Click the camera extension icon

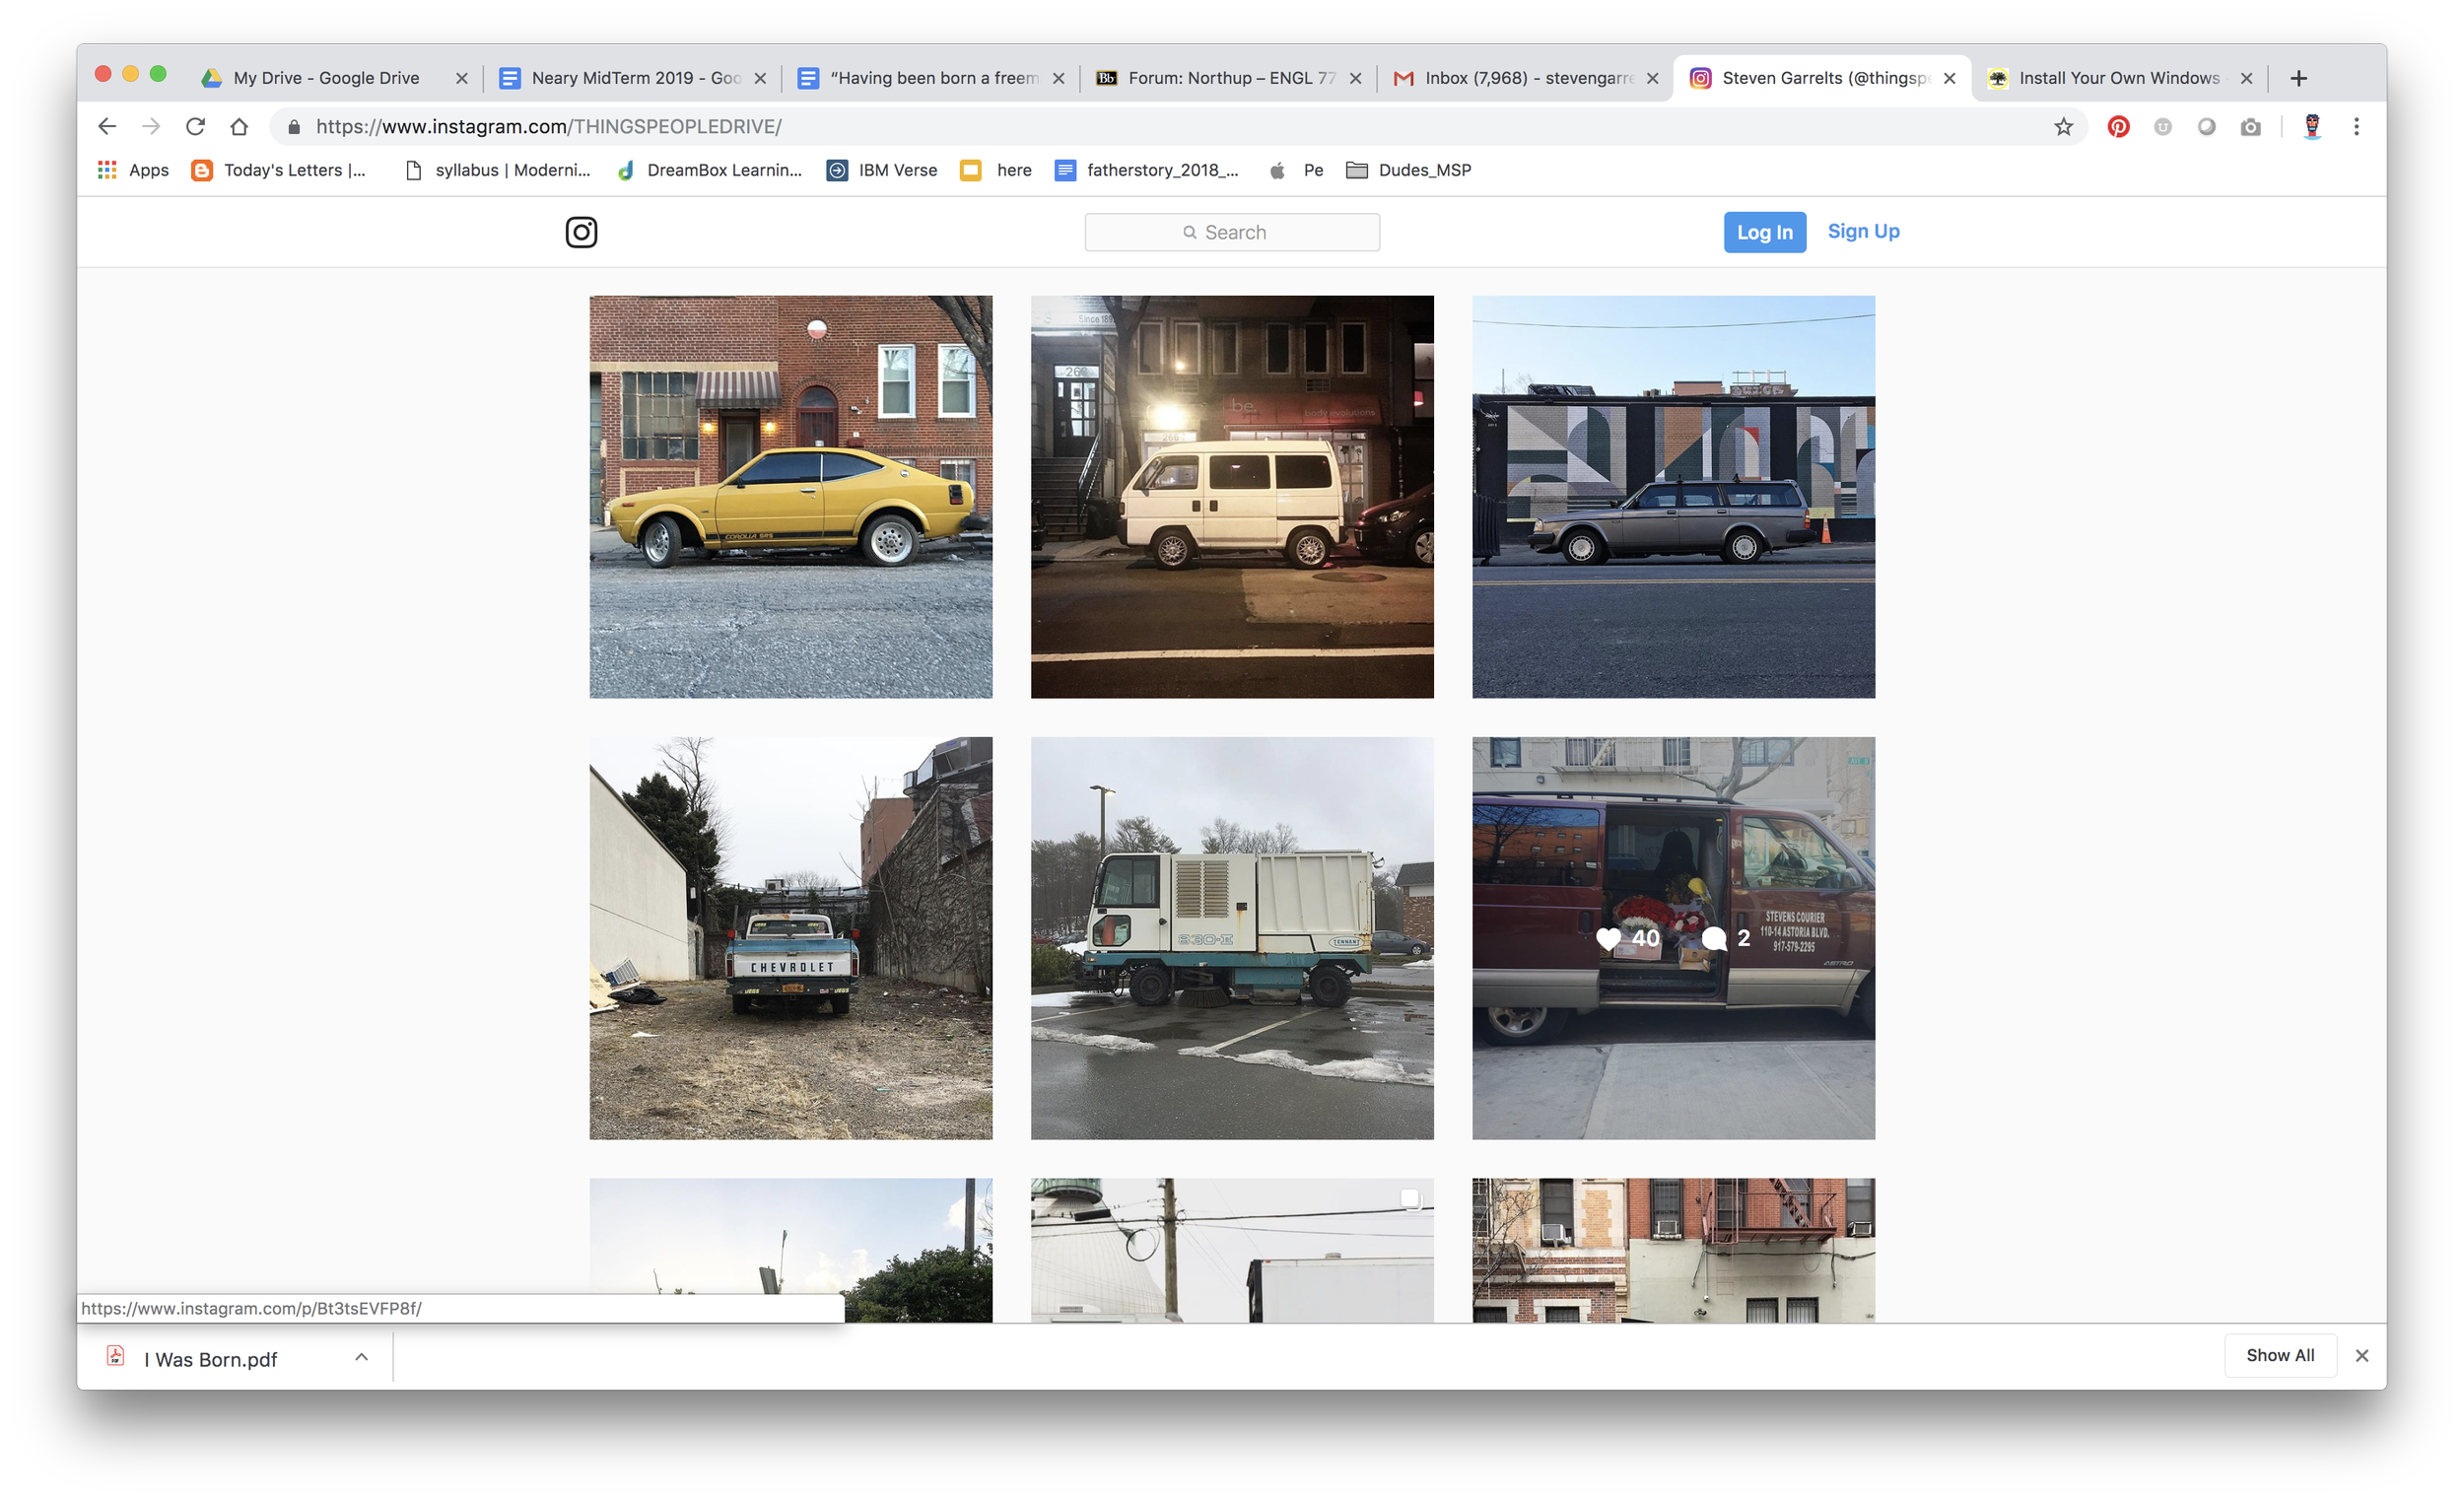[x=2250, y=127]
